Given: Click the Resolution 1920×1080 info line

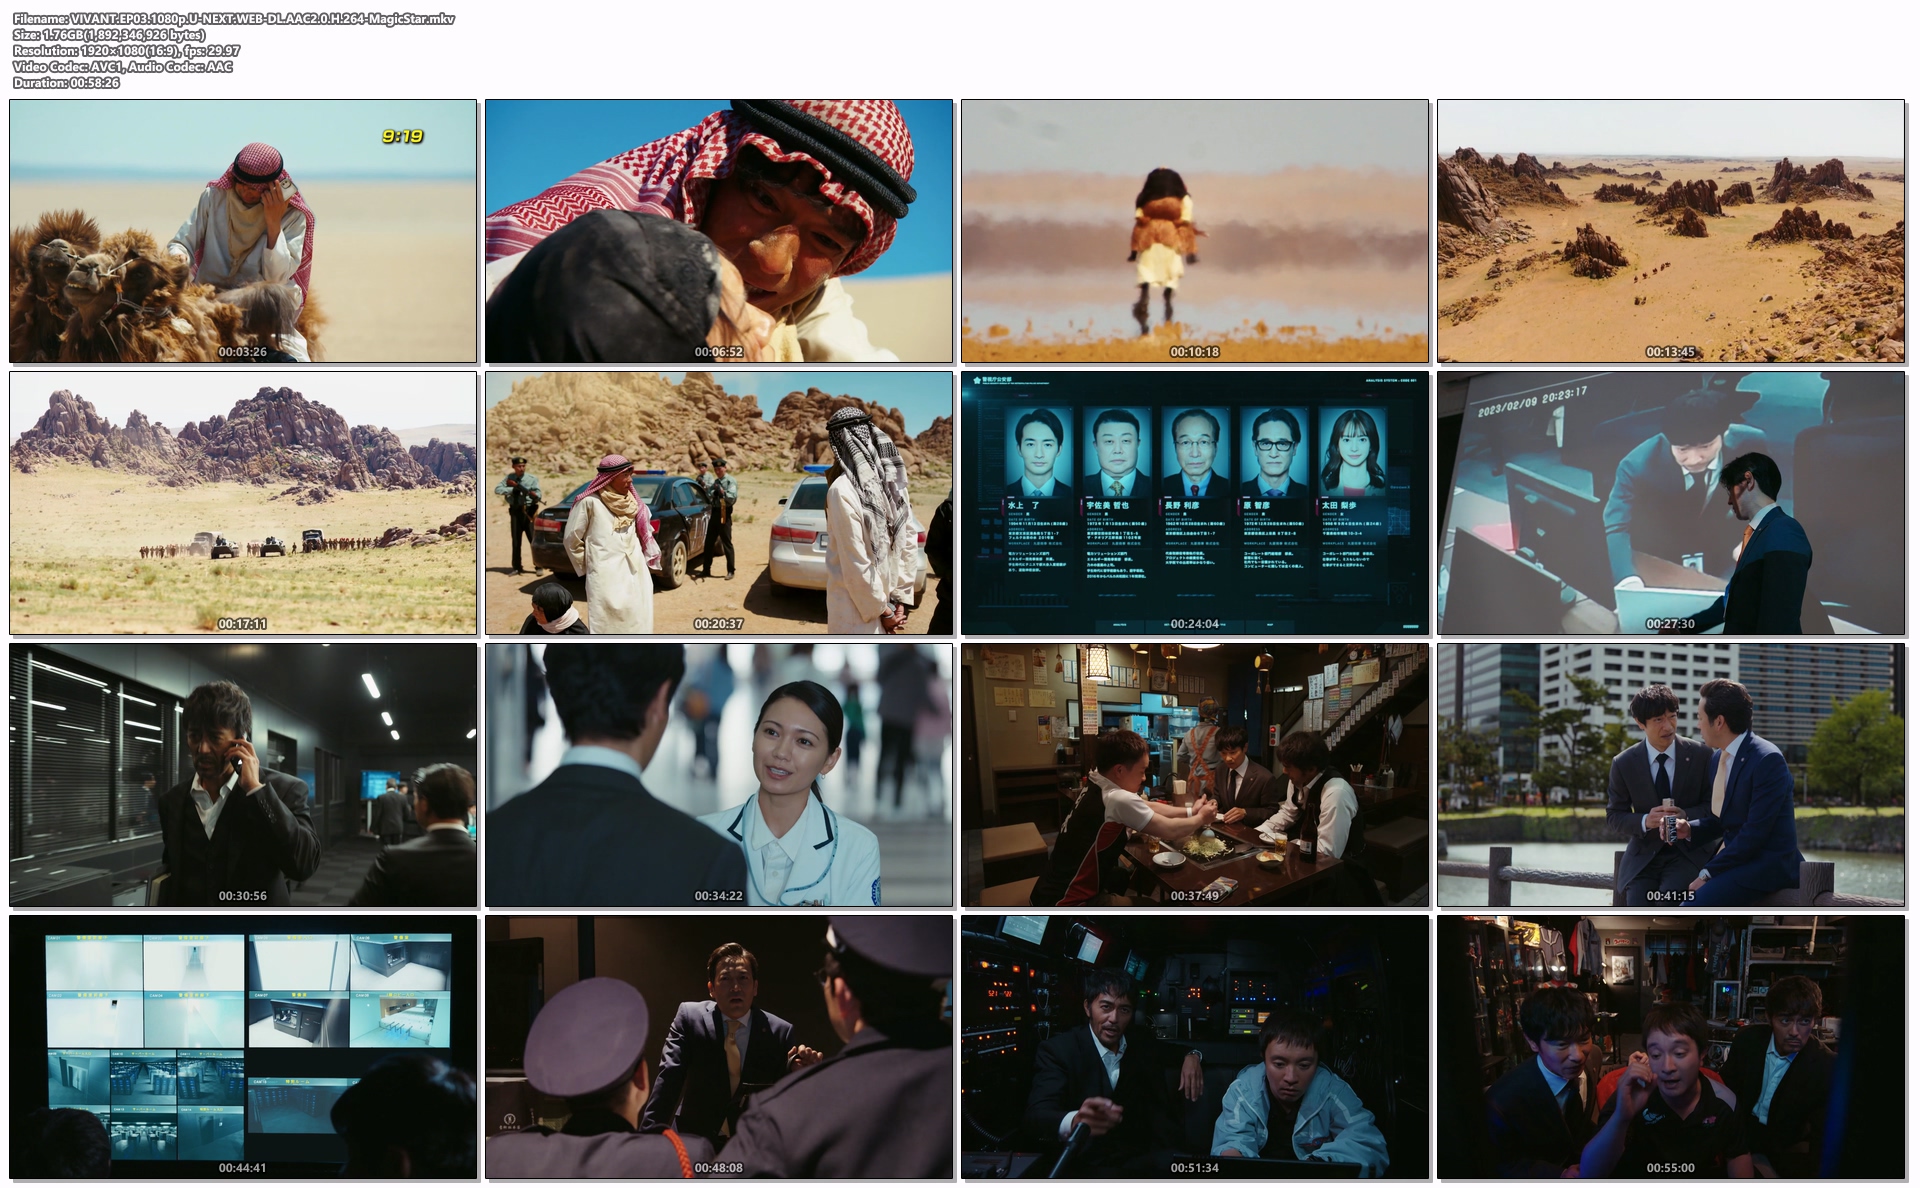Looking at the screenshot, I should 126,51.
